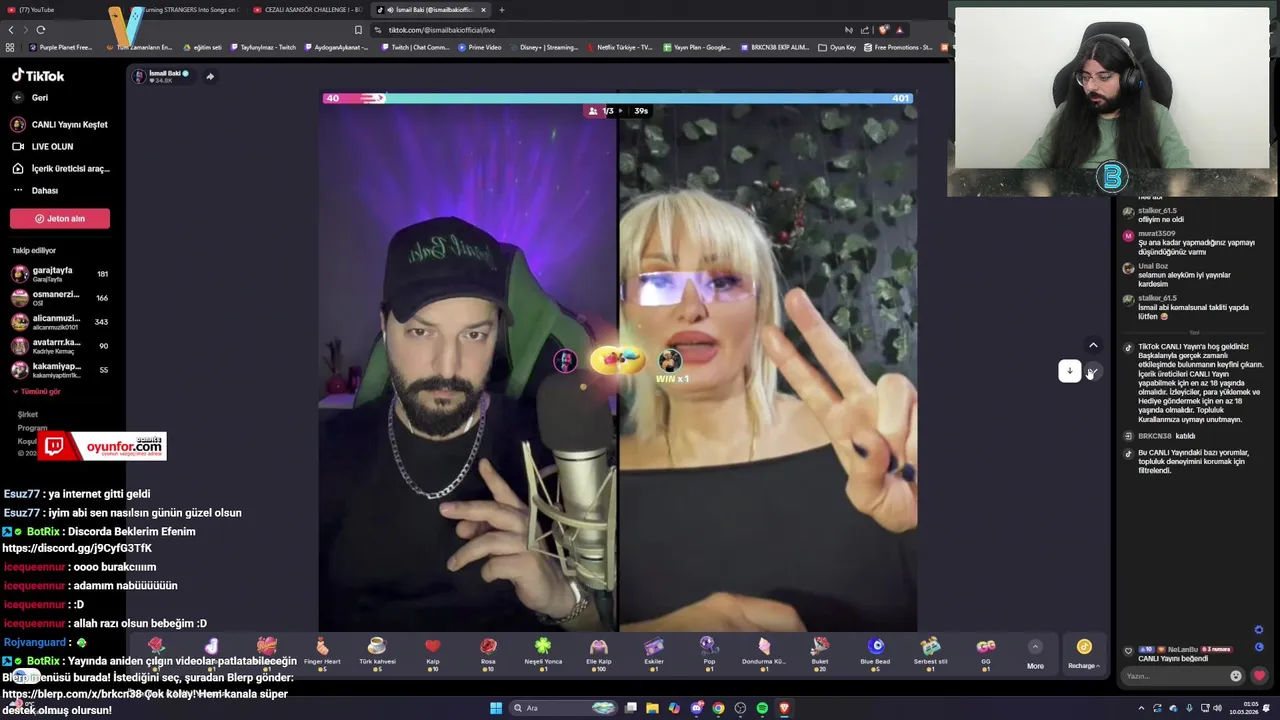This screenshot has height=720, width=1280.
Task: Go back with Geri in sidebar
Action: pyautogui.click(x=30, y=98)
